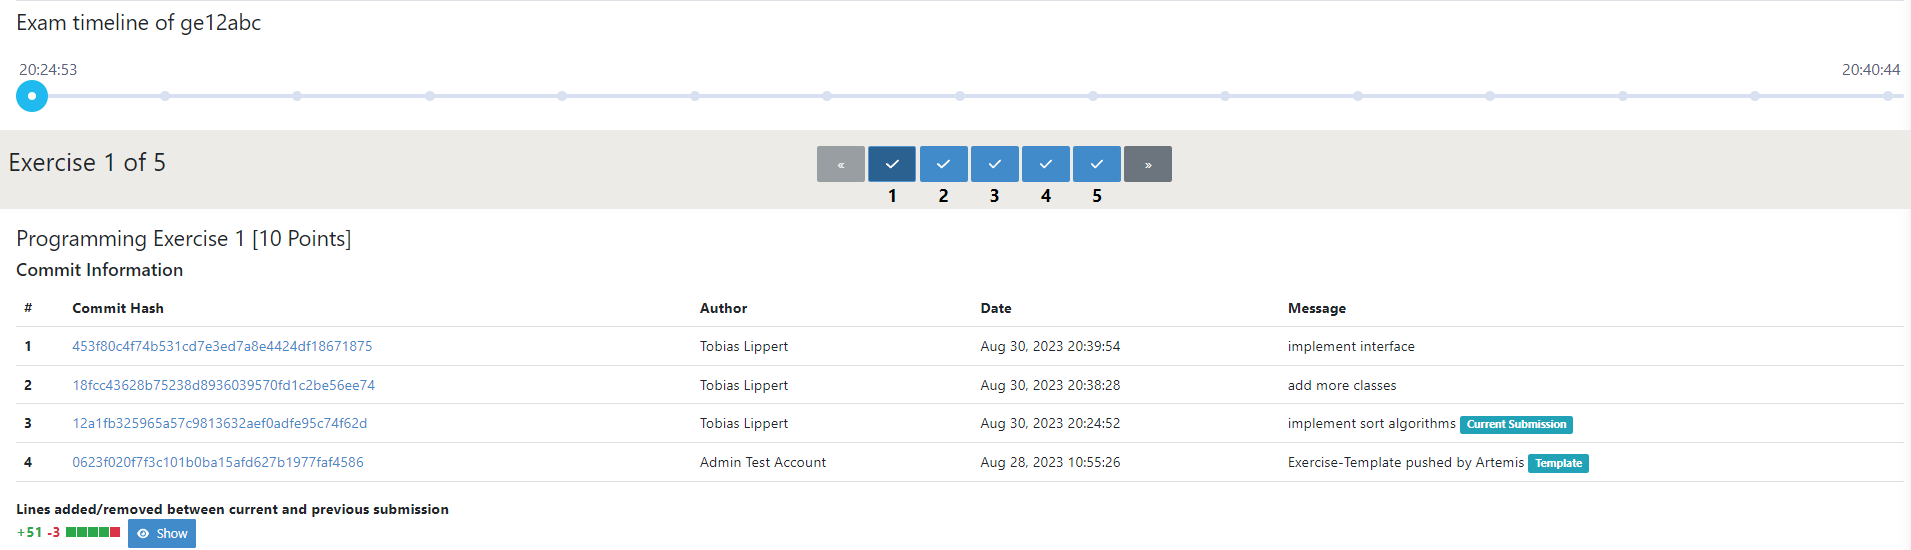1911x550 pixels.
Task: Select the second timeline marker dot
Action: tap(165, 96)
